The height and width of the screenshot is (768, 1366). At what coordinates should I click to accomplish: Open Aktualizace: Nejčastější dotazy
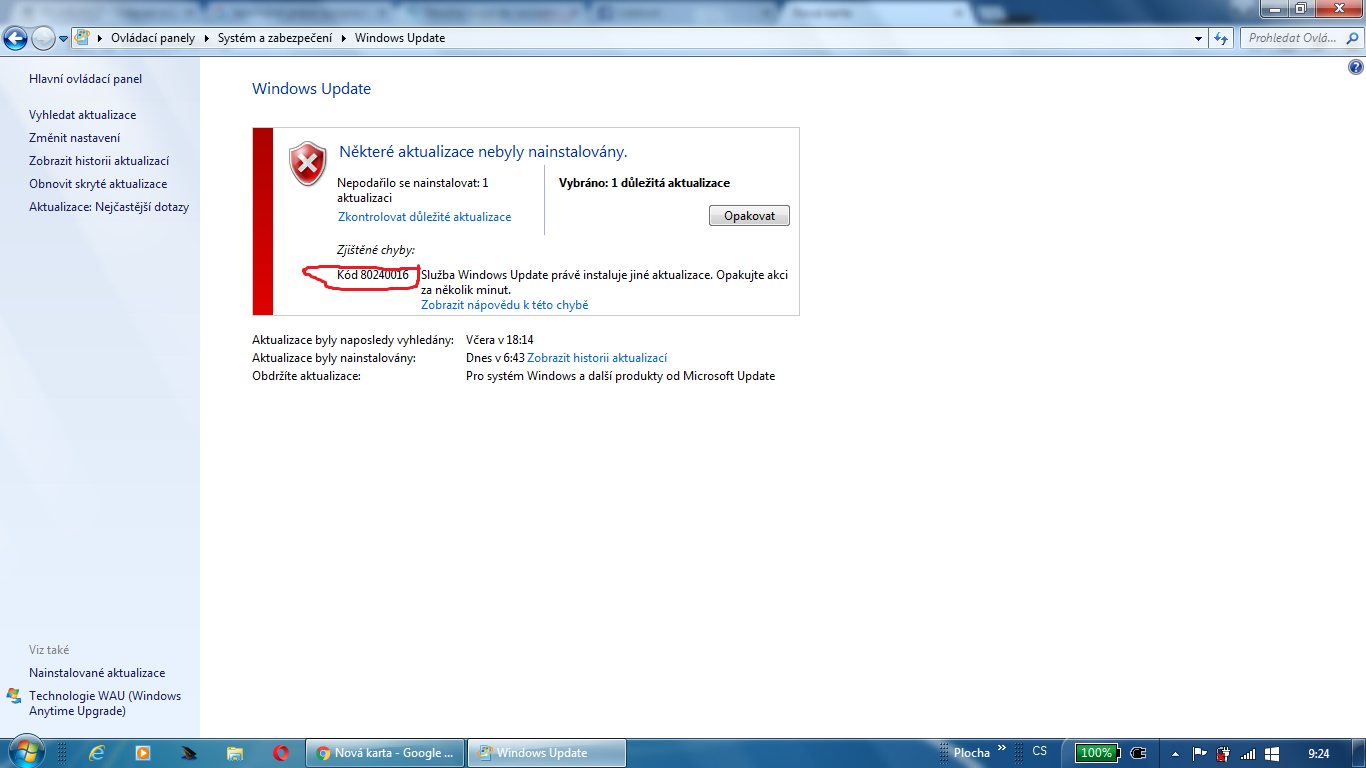(109, 207)
